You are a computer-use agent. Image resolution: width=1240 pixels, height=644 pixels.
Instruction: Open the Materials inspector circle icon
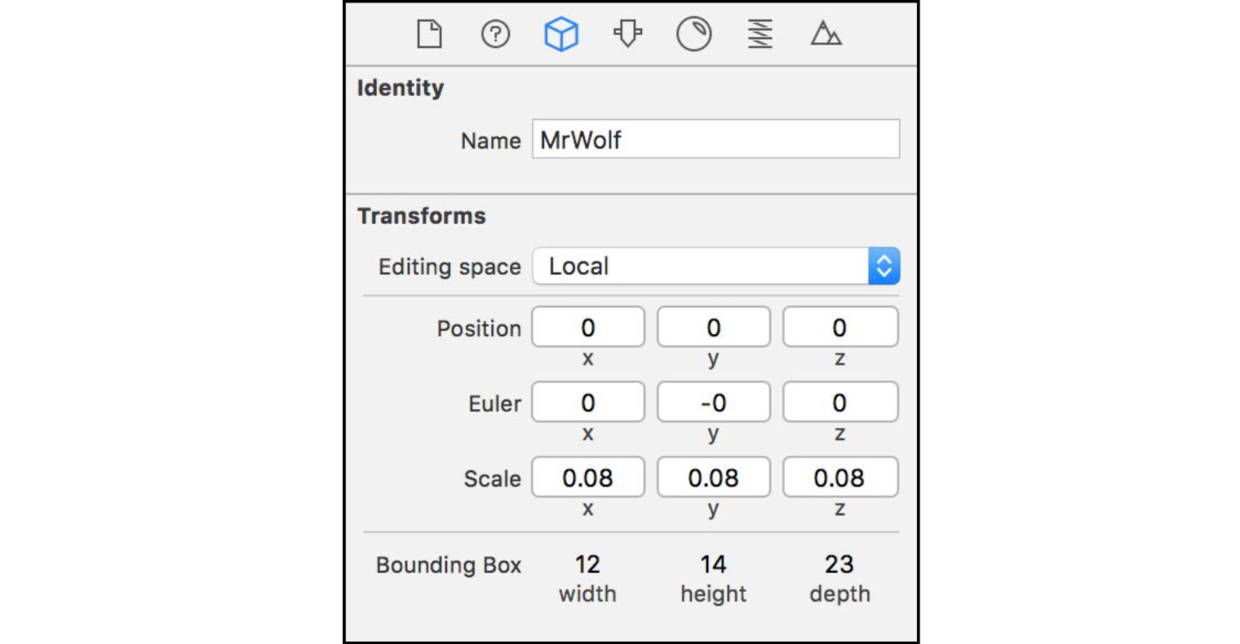point(693,34)
